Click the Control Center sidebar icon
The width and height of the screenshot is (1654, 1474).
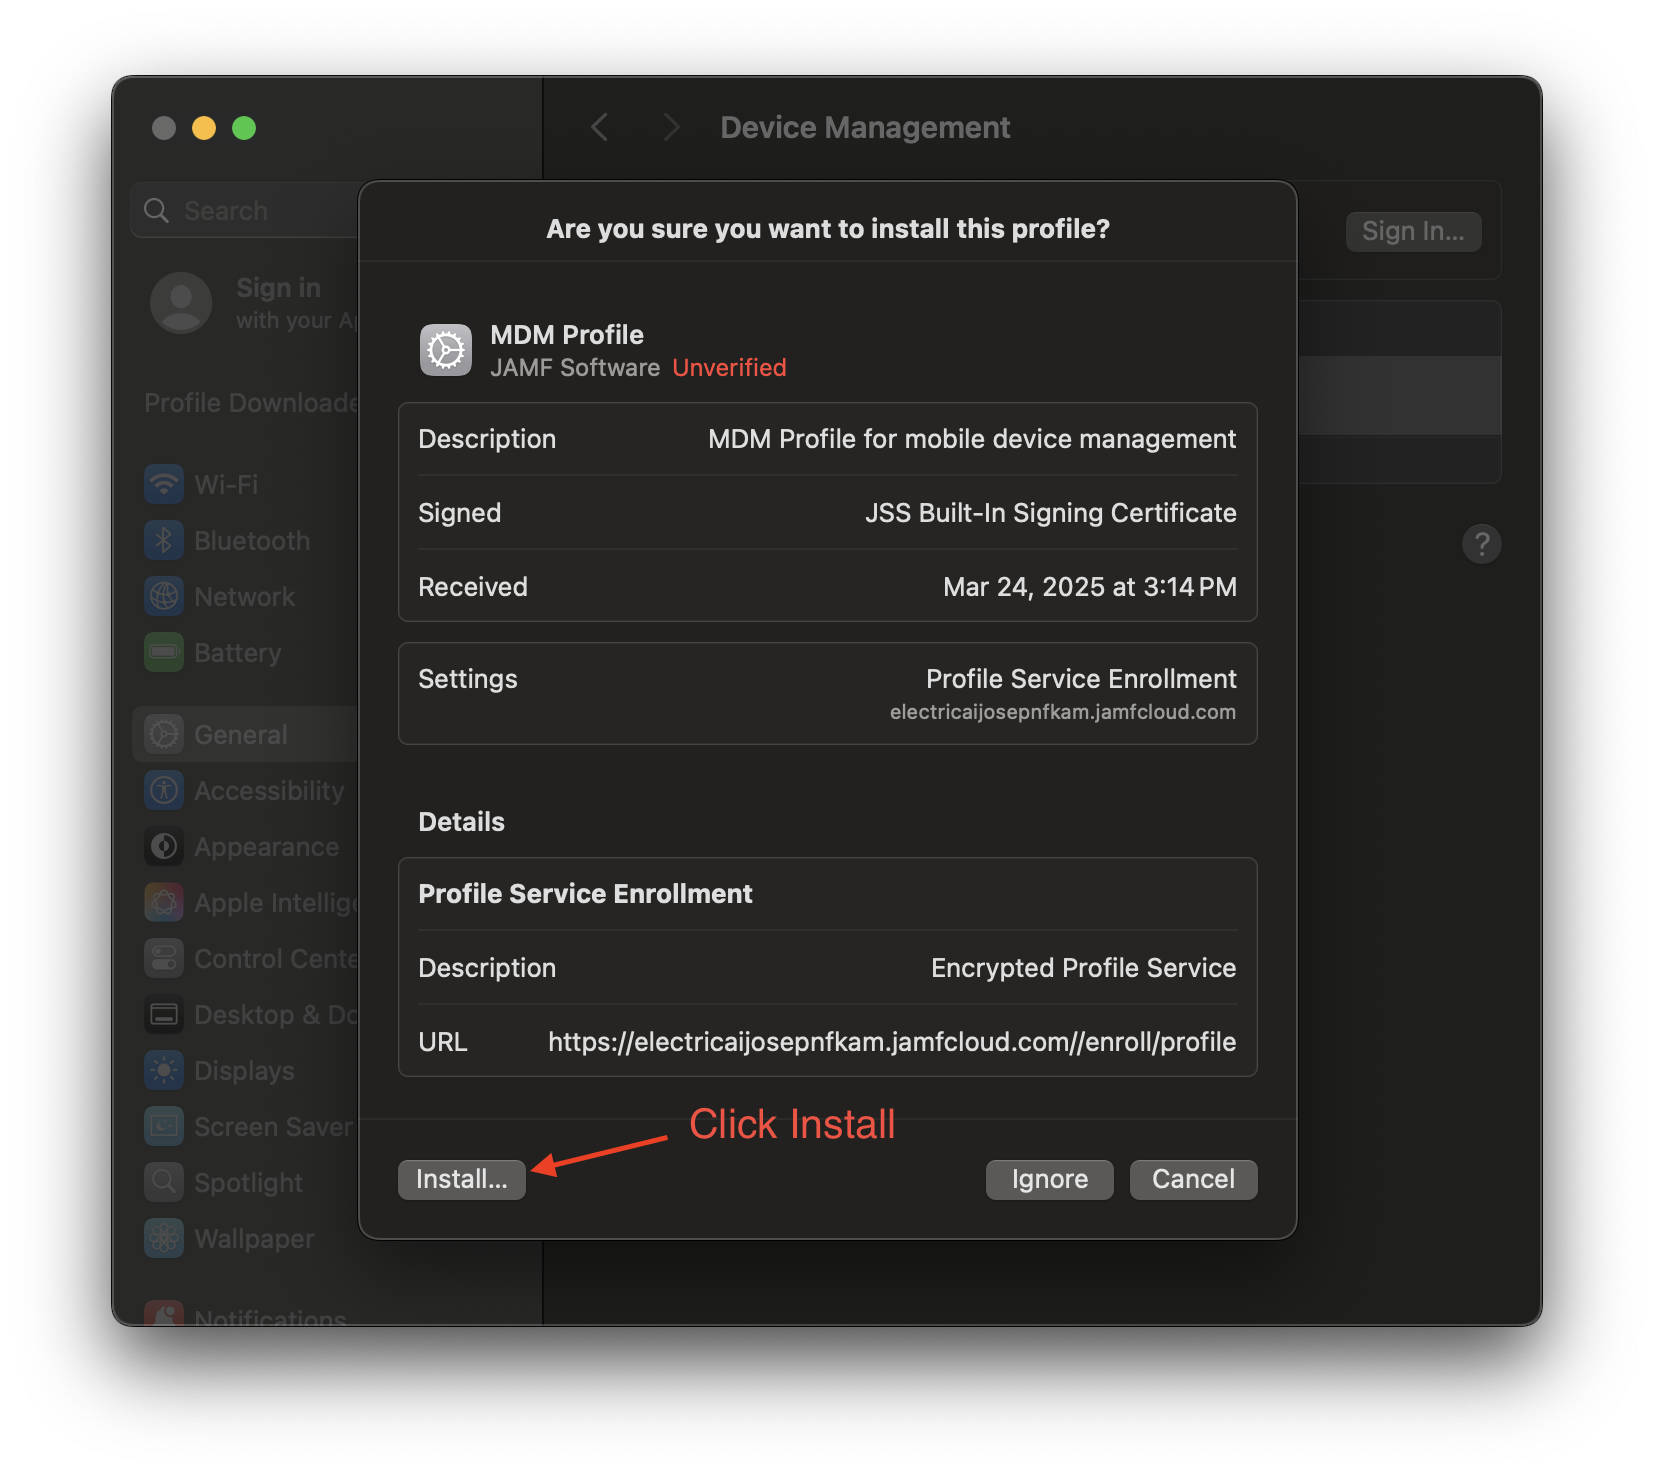point(164,959)
